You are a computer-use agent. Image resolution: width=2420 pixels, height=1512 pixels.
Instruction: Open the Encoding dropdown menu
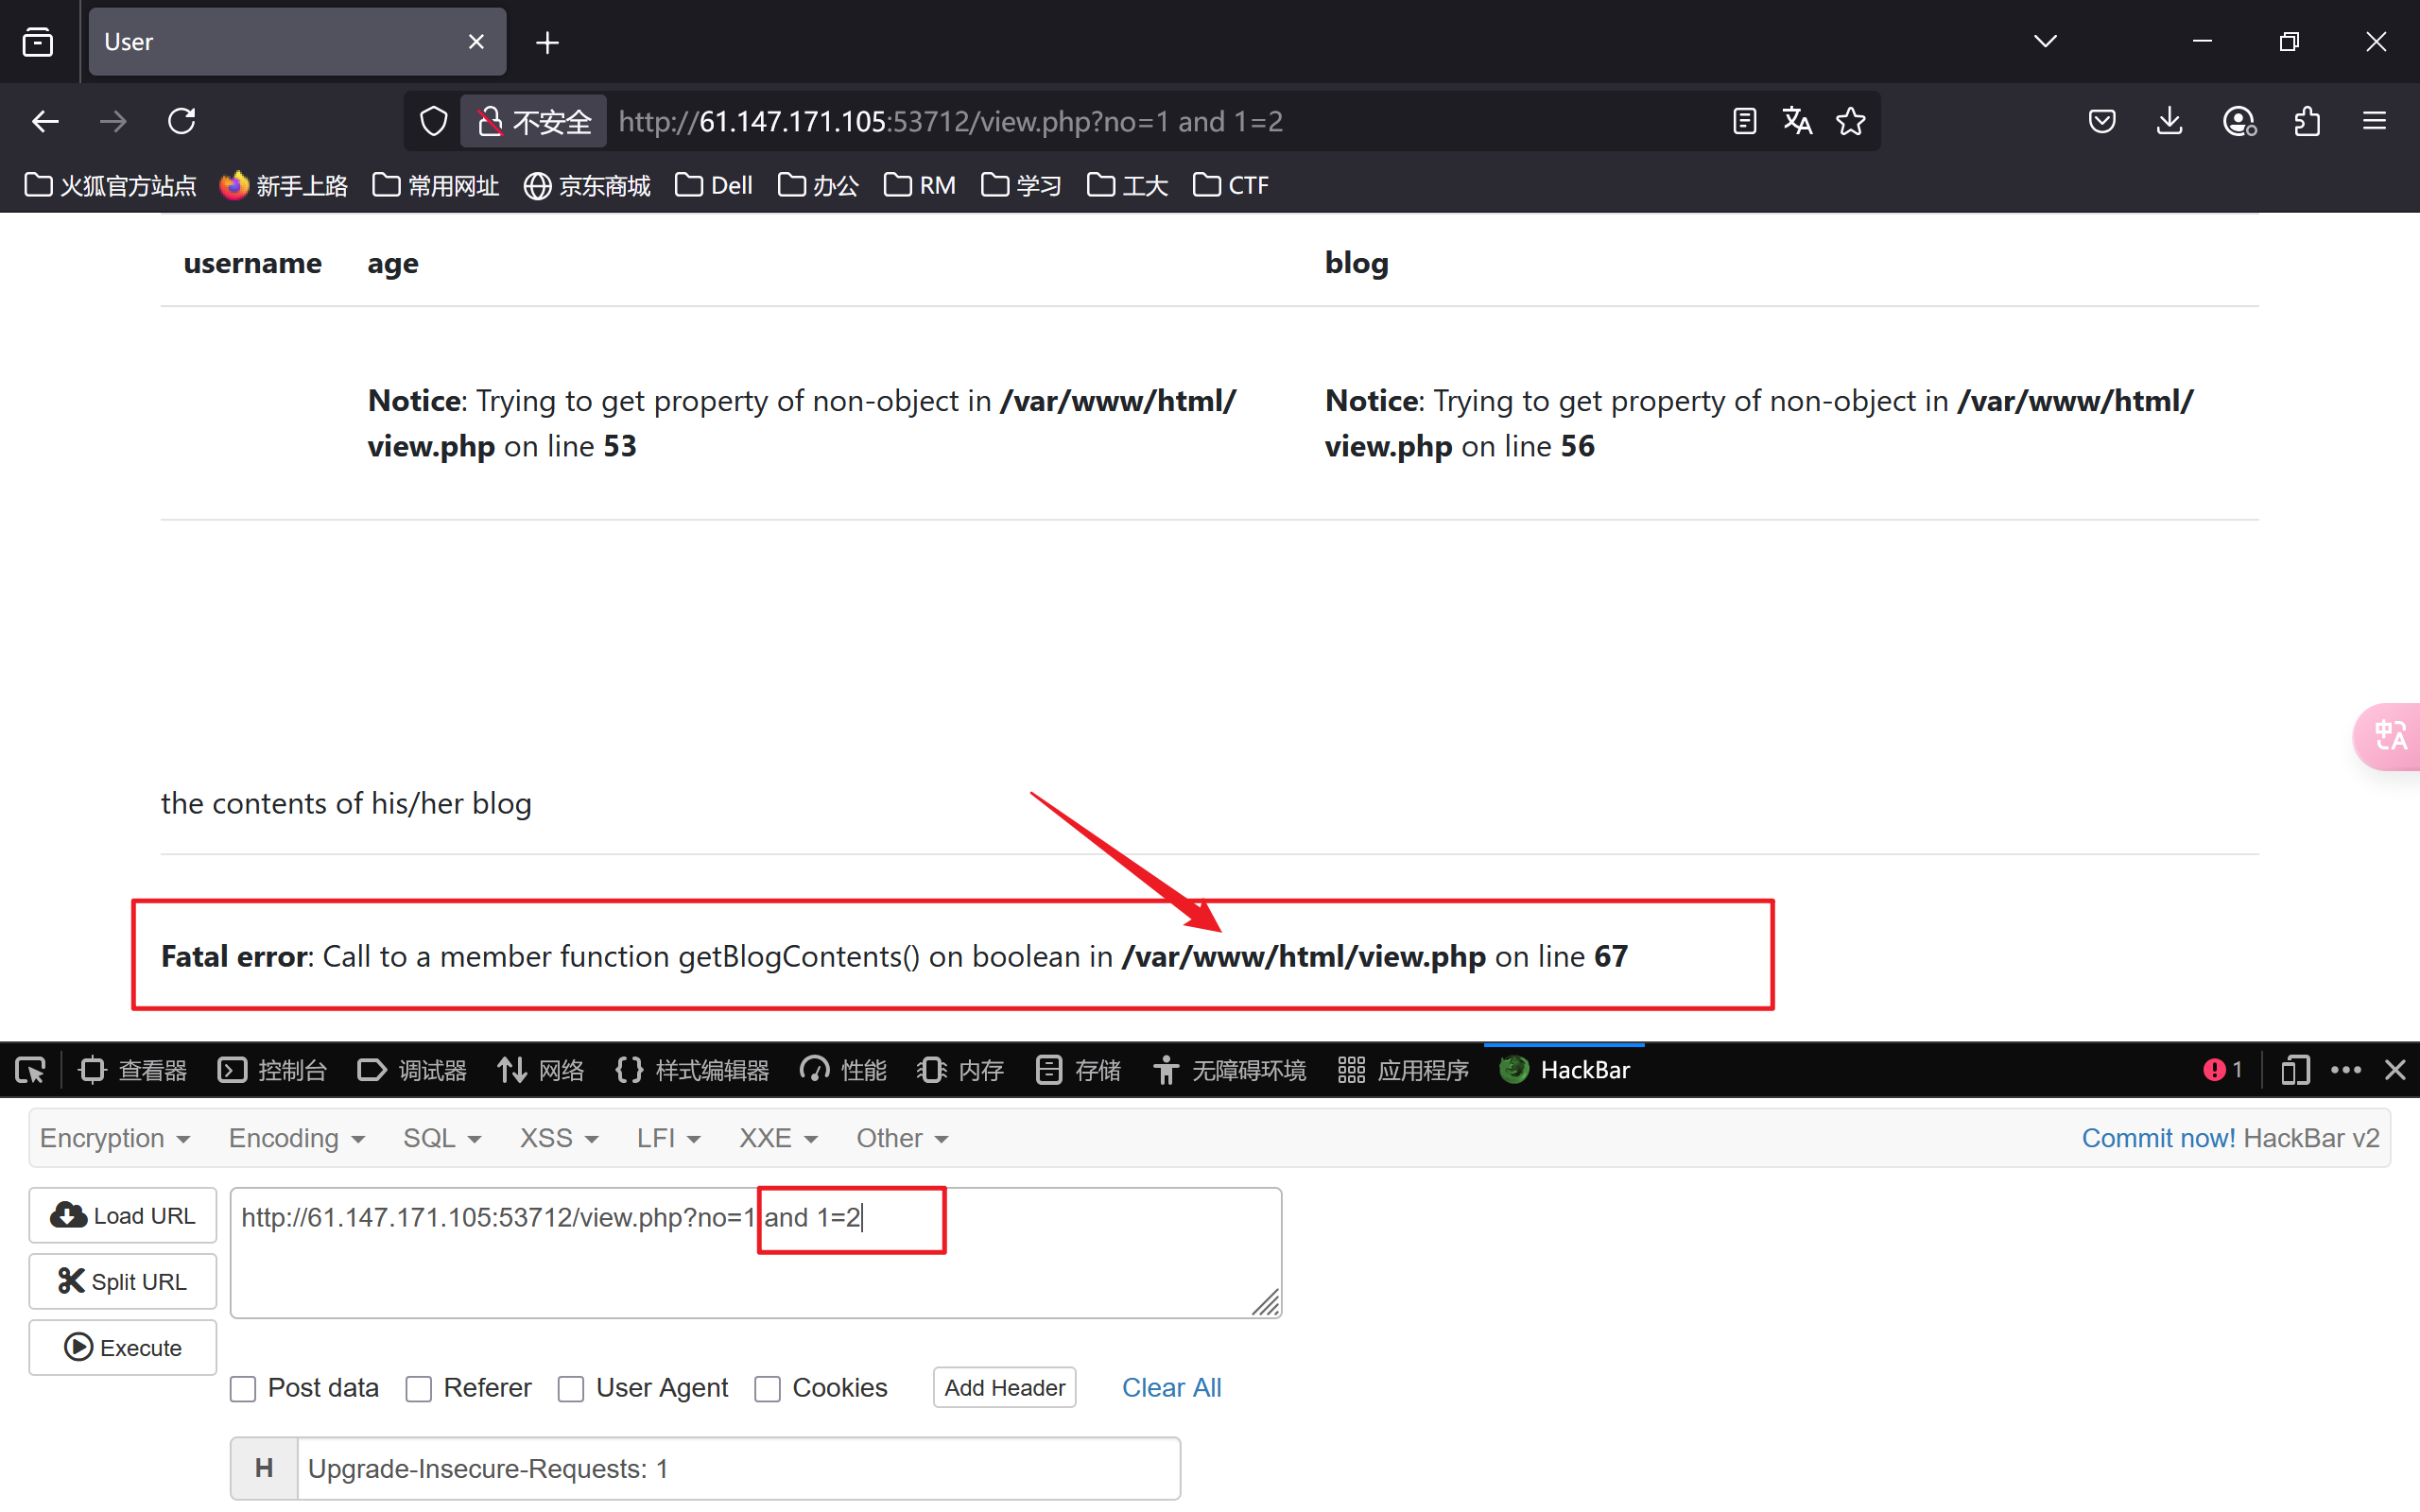296,1138
